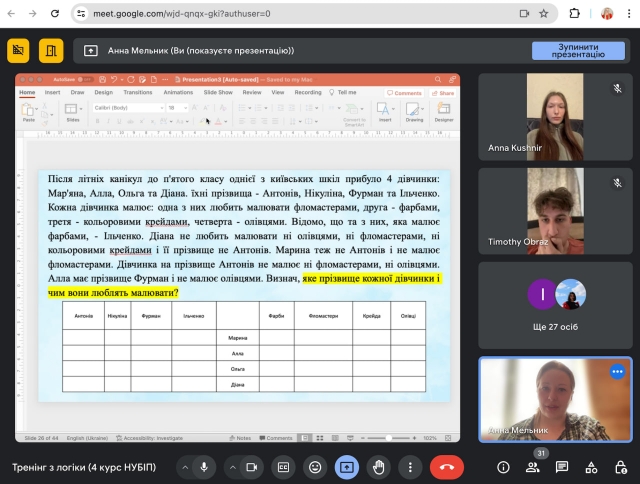Open the chat panel icon
The width and height of the screenshot is (640, 484).
pyautogui.click(x=562, y=467)
